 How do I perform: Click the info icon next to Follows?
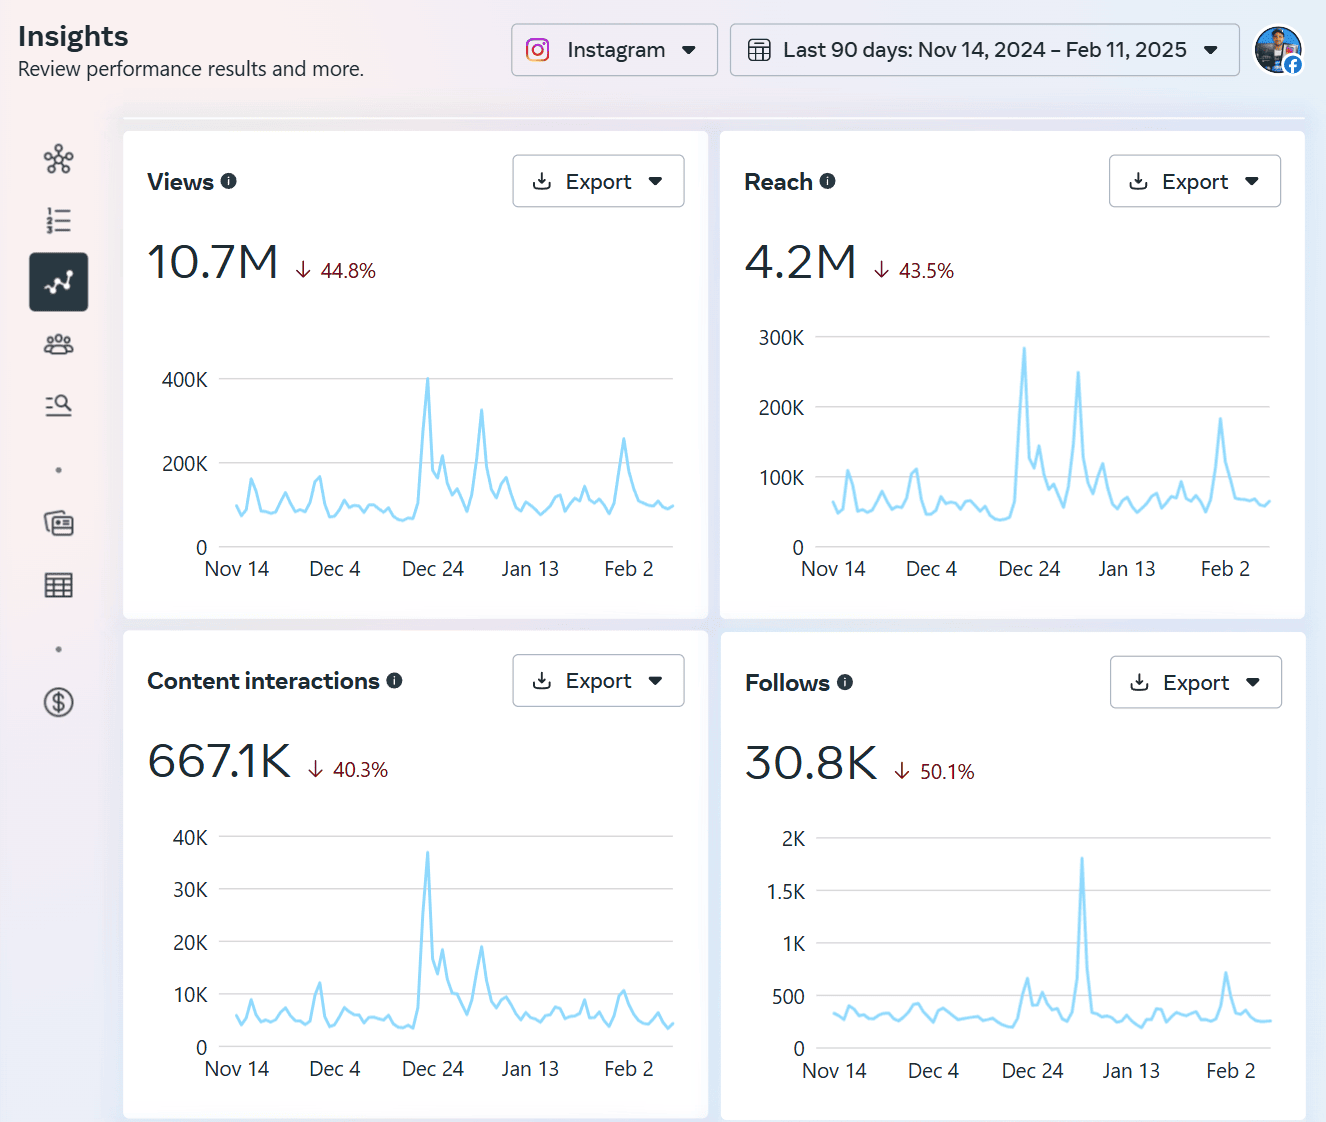pos(845,682)
